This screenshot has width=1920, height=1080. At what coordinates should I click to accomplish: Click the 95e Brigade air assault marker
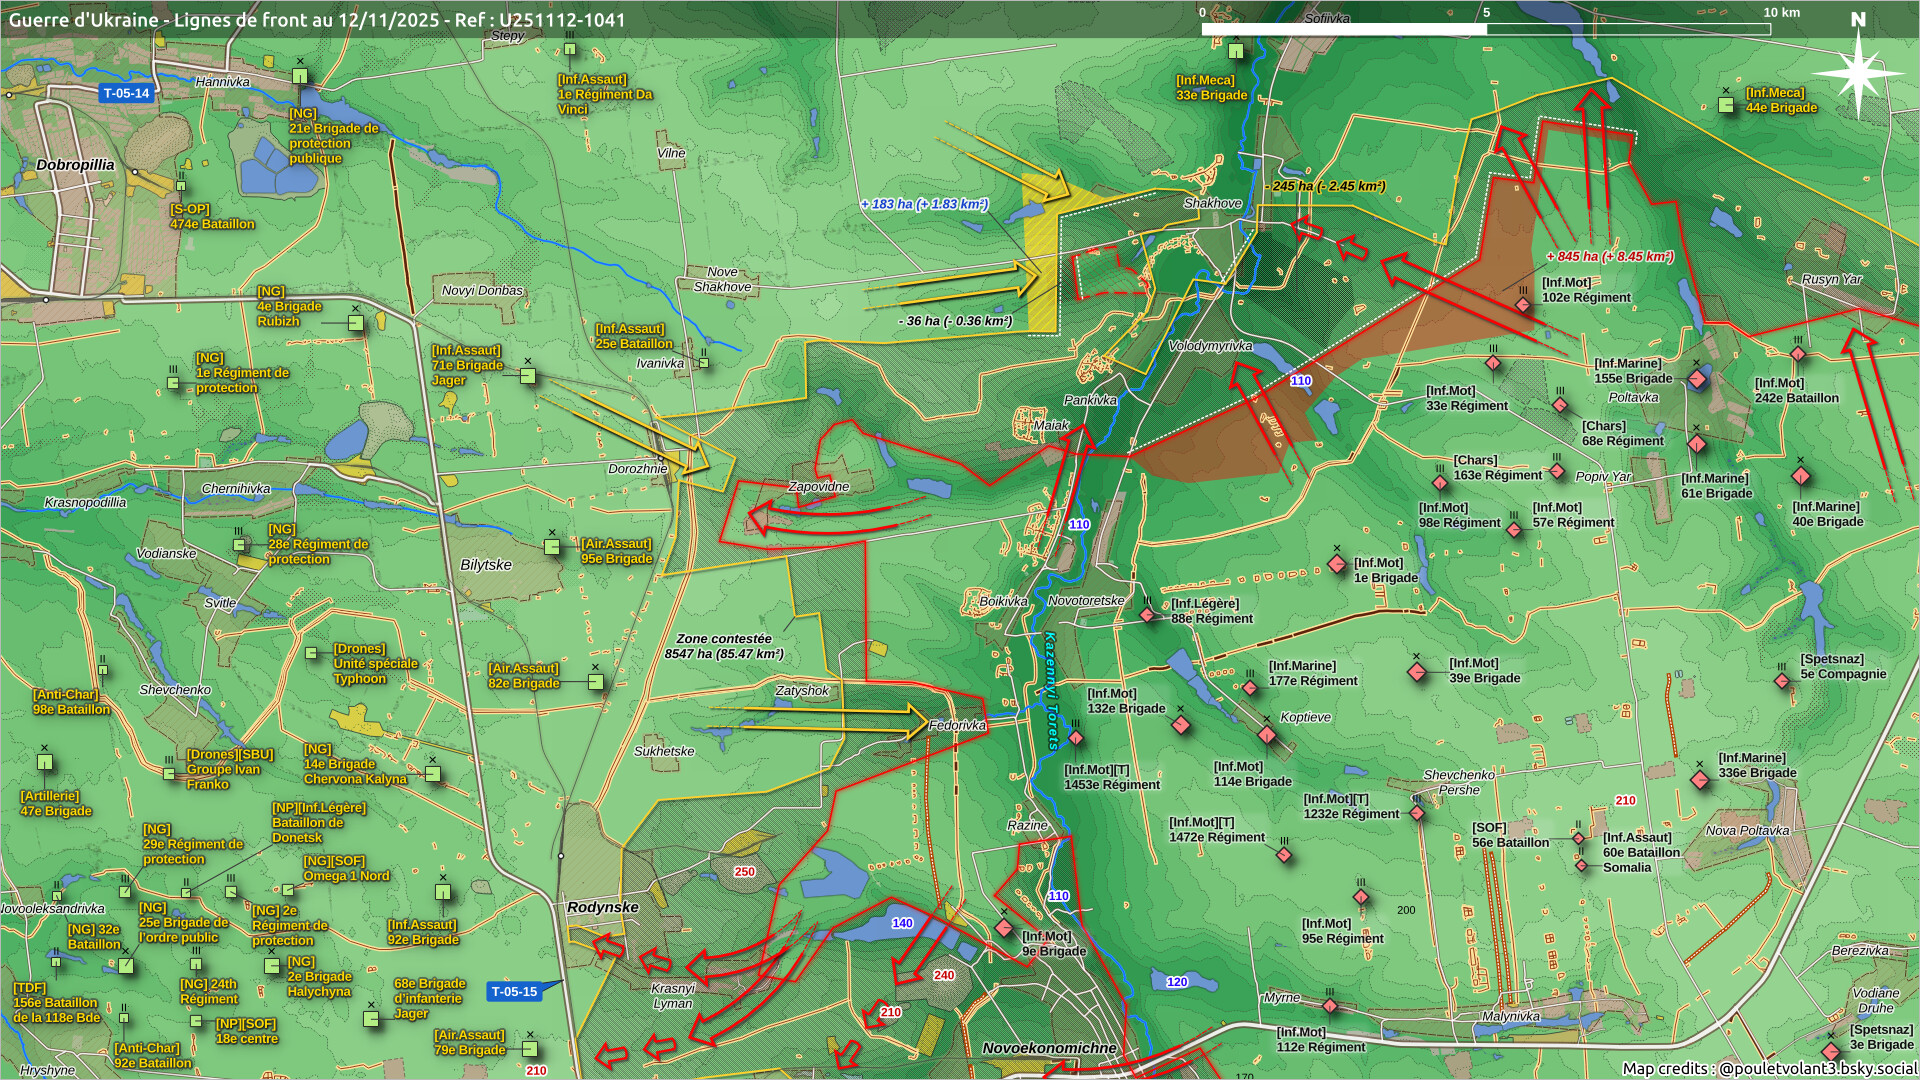pos(552,547)
